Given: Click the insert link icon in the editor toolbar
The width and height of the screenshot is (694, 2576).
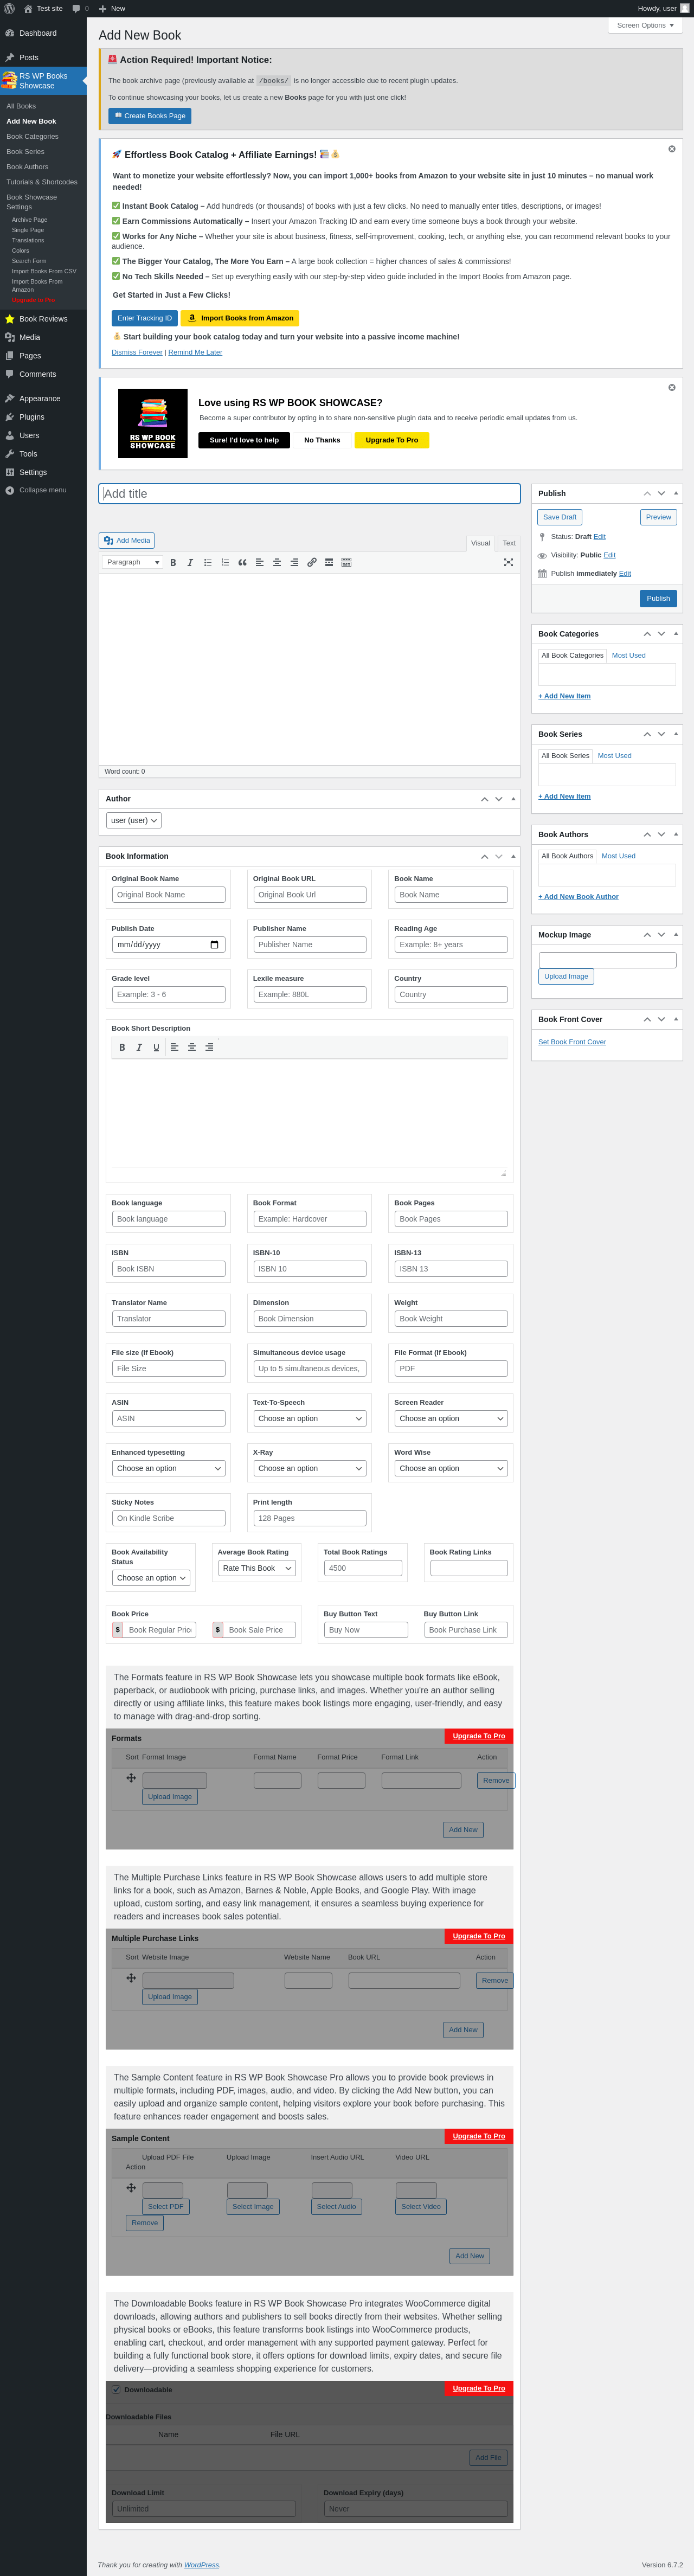Looking at the screenshot, I should click(311, 562).
